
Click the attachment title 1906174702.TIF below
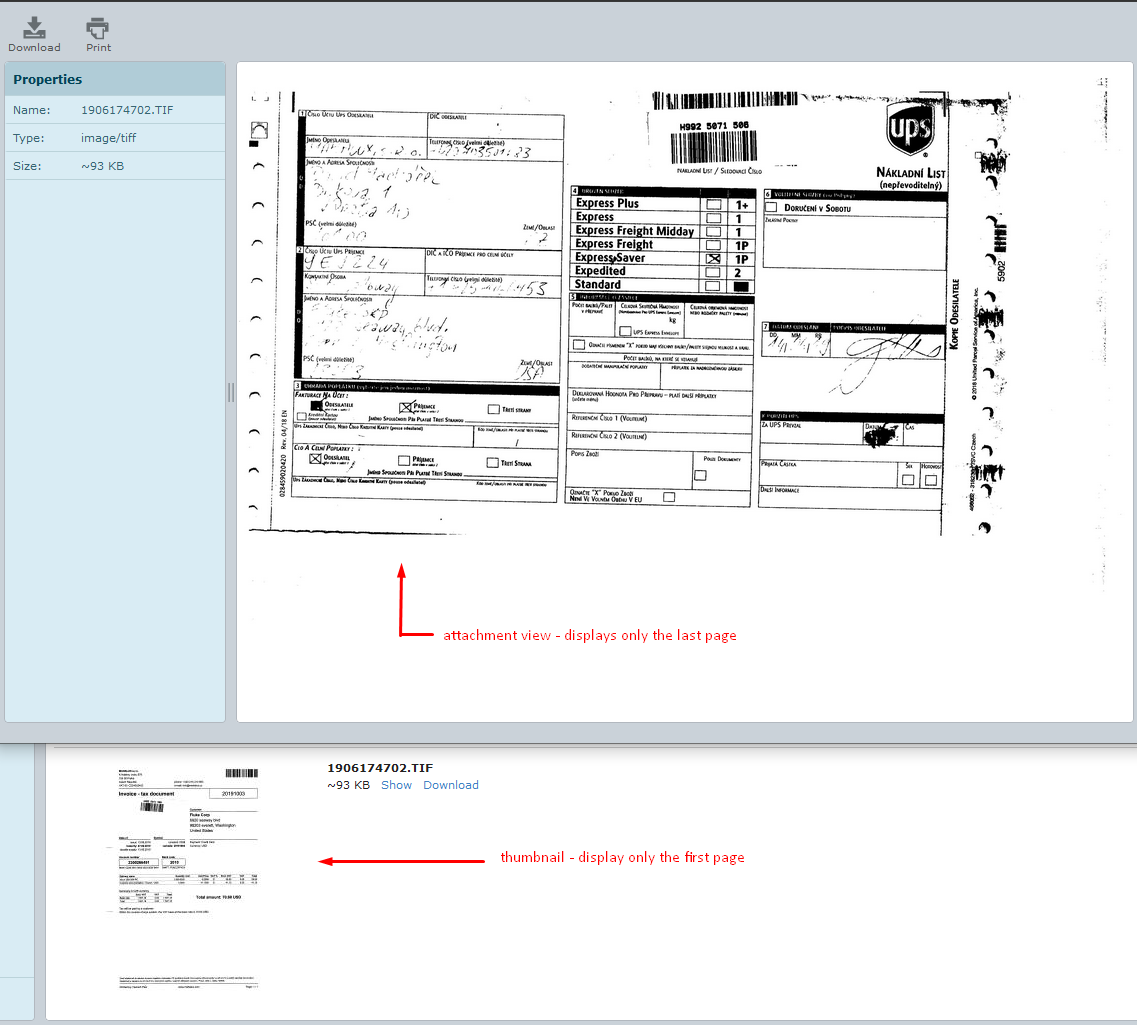click(x=380, y=768)
